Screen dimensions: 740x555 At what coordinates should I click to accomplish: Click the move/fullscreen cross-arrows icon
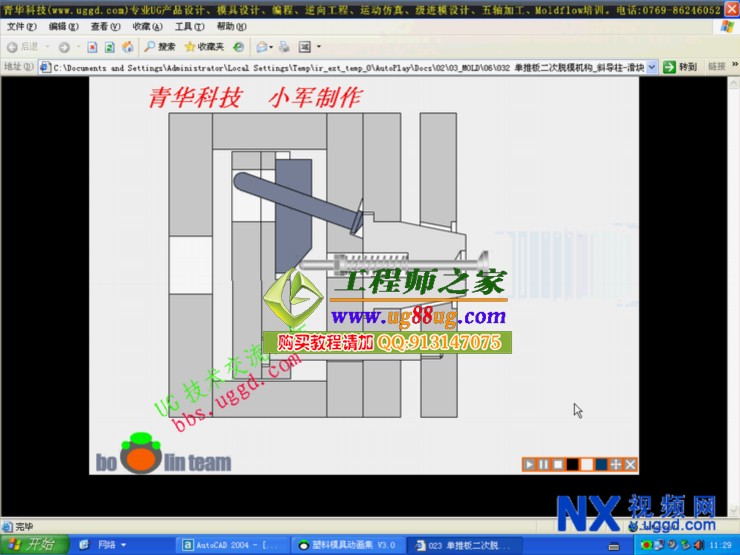615,465
